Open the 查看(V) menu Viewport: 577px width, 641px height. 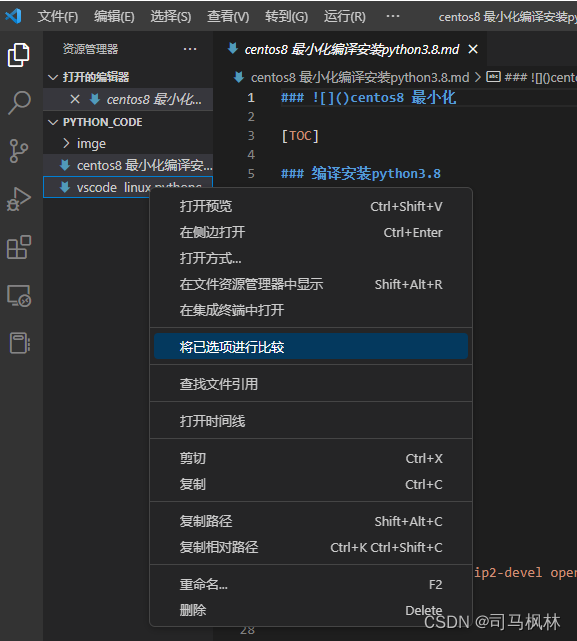pyautogui.click(x=228, y=17)
